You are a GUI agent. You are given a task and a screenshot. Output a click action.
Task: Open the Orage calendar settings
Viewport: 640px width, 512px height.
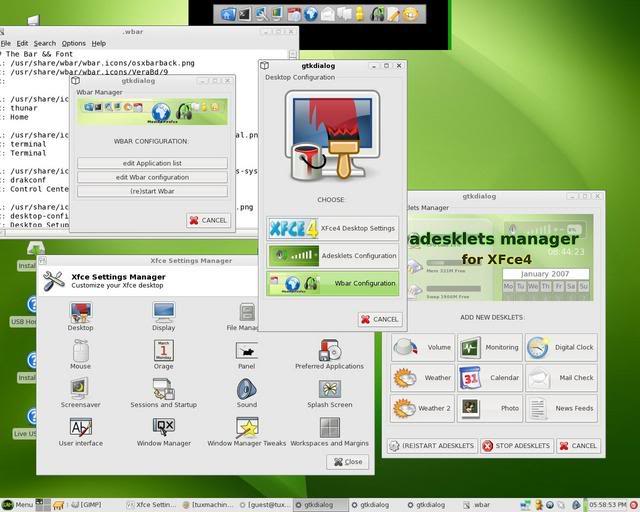[163, 351]
